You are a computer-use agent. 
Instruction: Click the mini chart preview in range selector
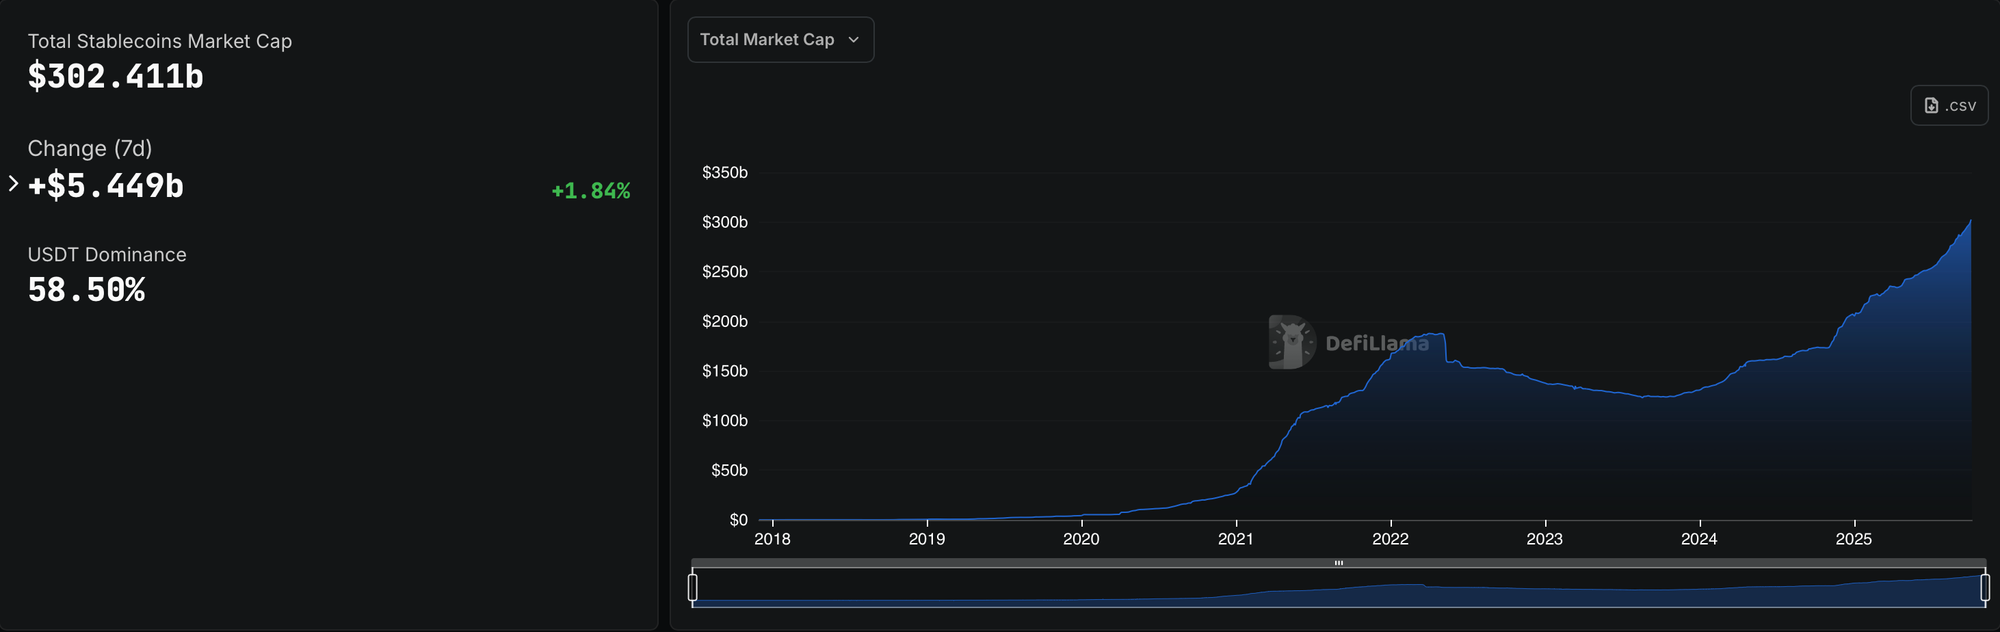[1338, 590]
